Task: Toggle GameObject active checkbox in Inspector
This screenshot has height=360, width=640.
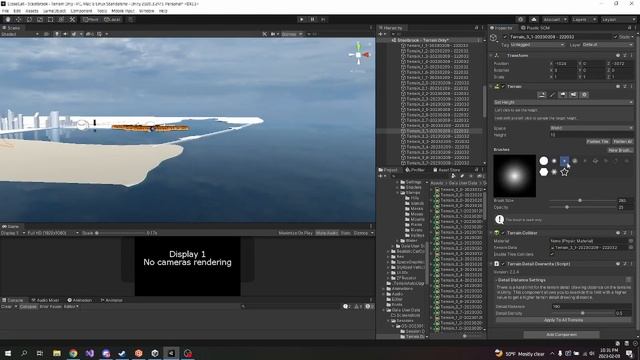Action: [x=505, y=37]
